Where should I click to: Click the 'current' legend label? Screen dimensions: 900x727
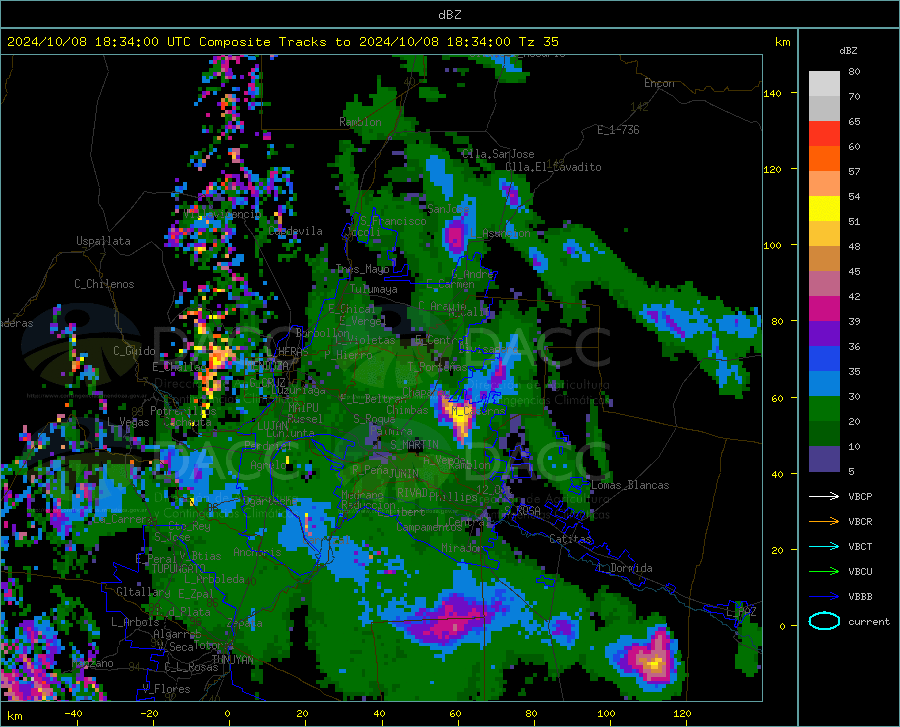click(869, 621)
